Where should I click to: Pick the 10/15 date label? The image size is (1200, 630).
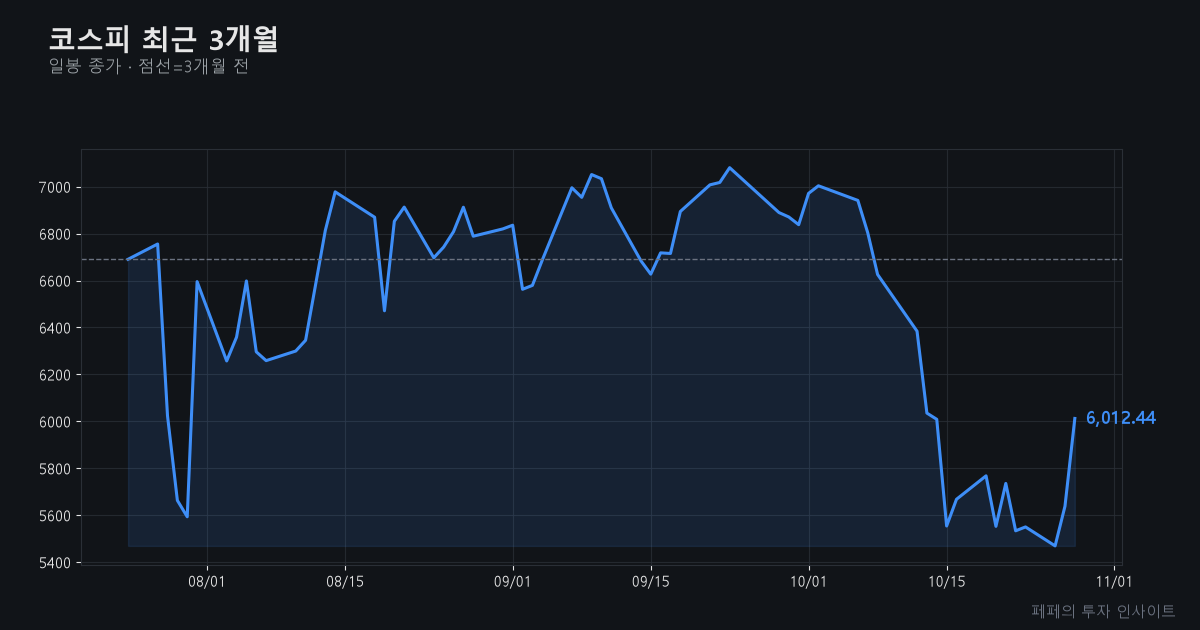pyautogui.click(x=946, y=581)
